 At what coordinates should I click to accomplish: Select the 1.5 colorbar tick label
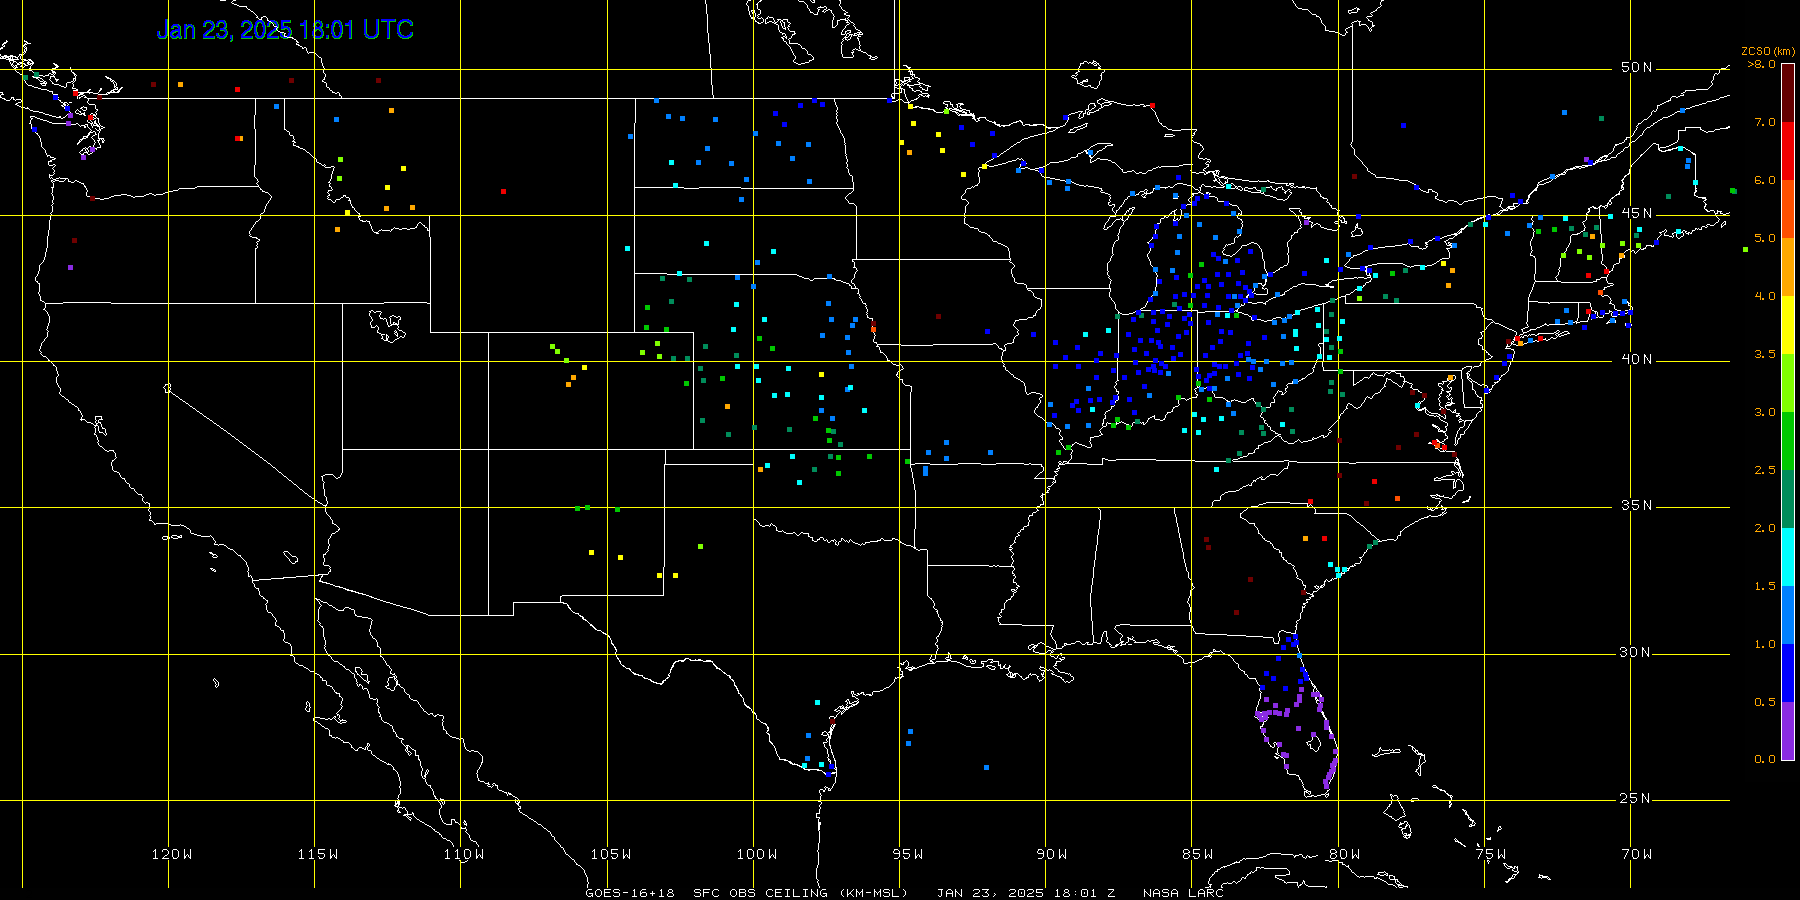click(x=1765, y=586)
